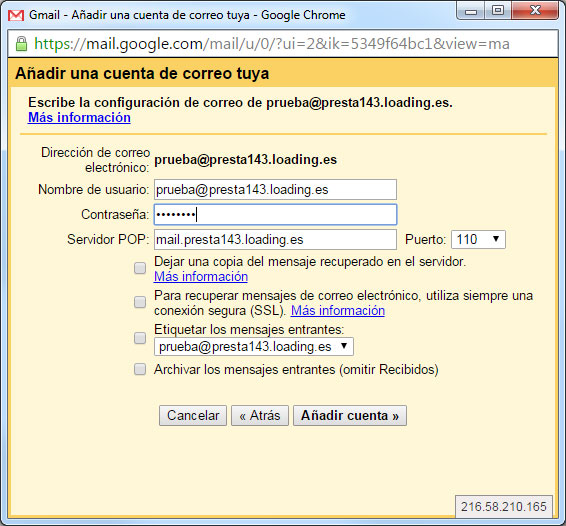Click the Añadir cuenta button
Viewport: 566px width, 526px height.
coord(350,416)
